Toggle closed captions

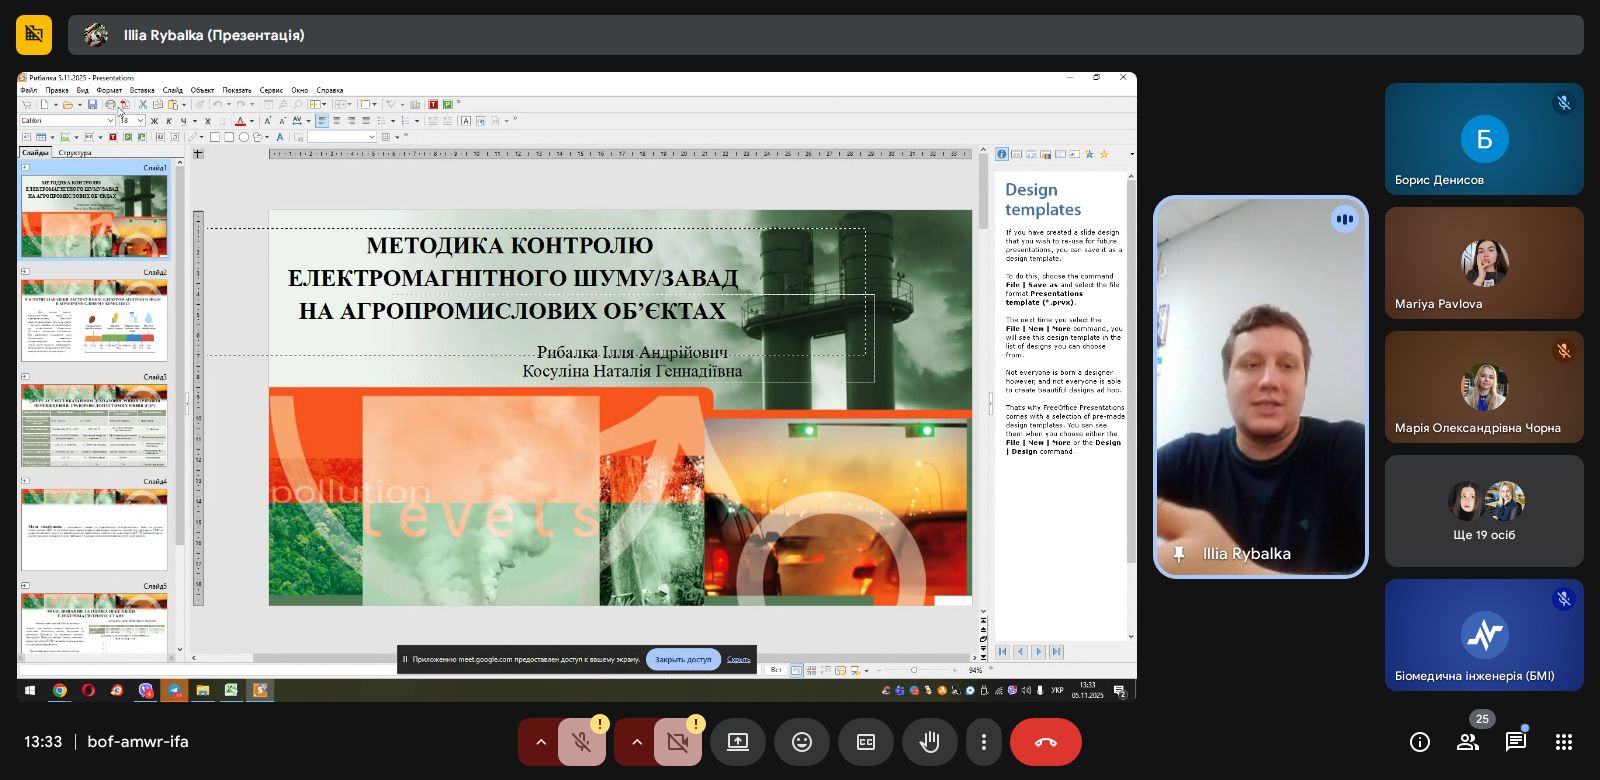pyautogui.click(x=866, y=742)
